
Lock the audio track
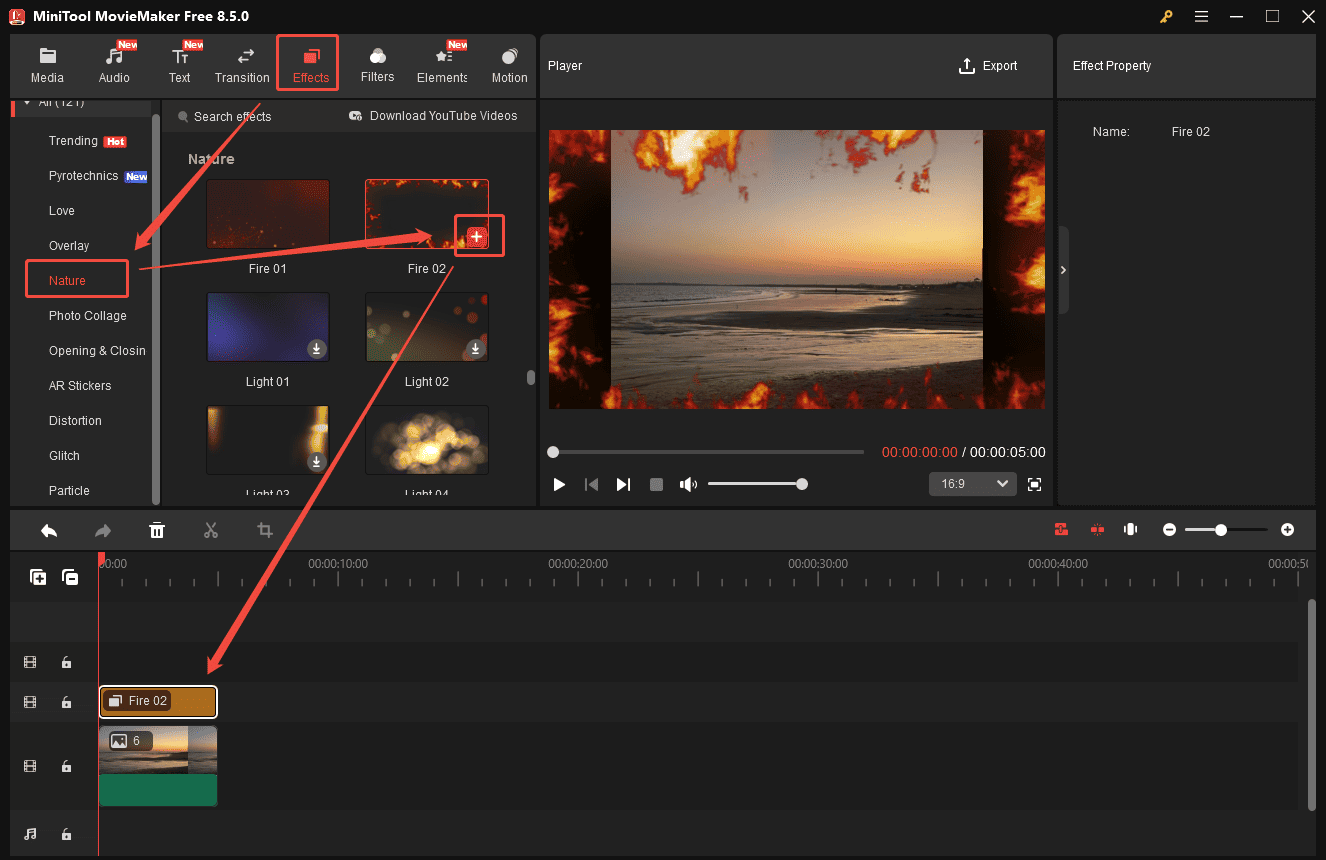coord(66,834)
